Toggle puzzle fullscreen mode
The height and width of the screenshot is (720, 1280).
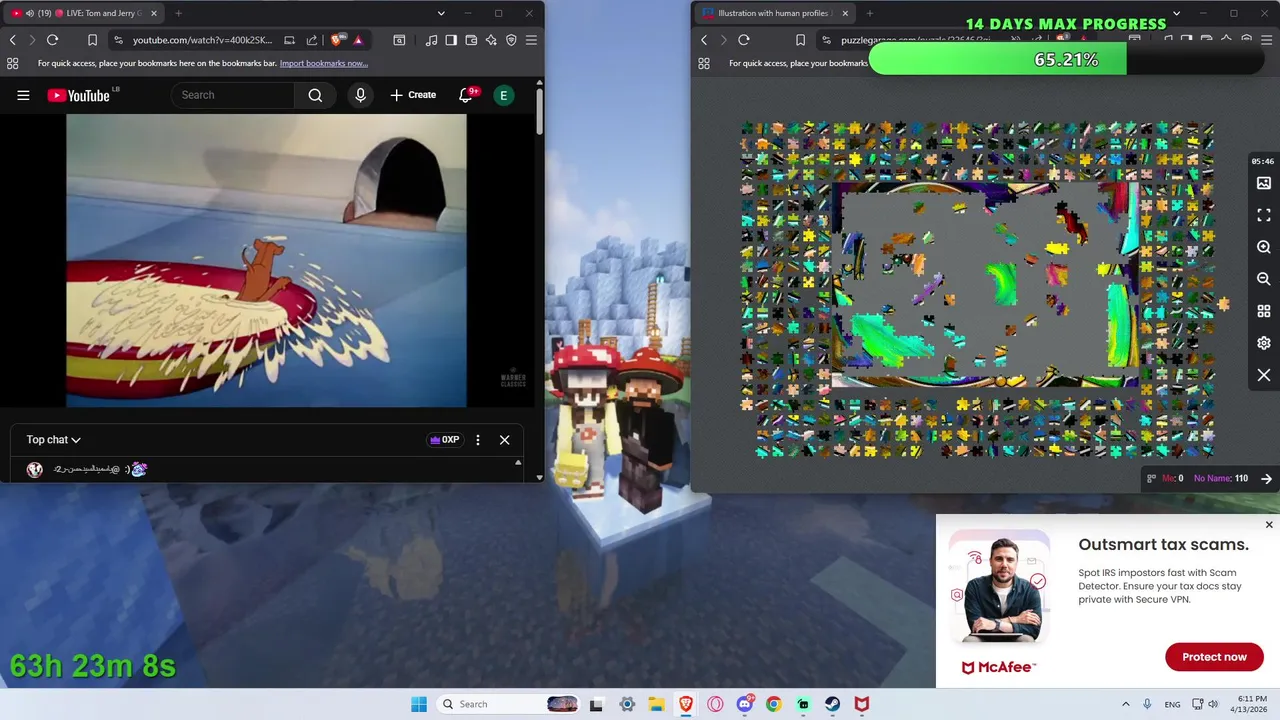[x=1264, y=215]
